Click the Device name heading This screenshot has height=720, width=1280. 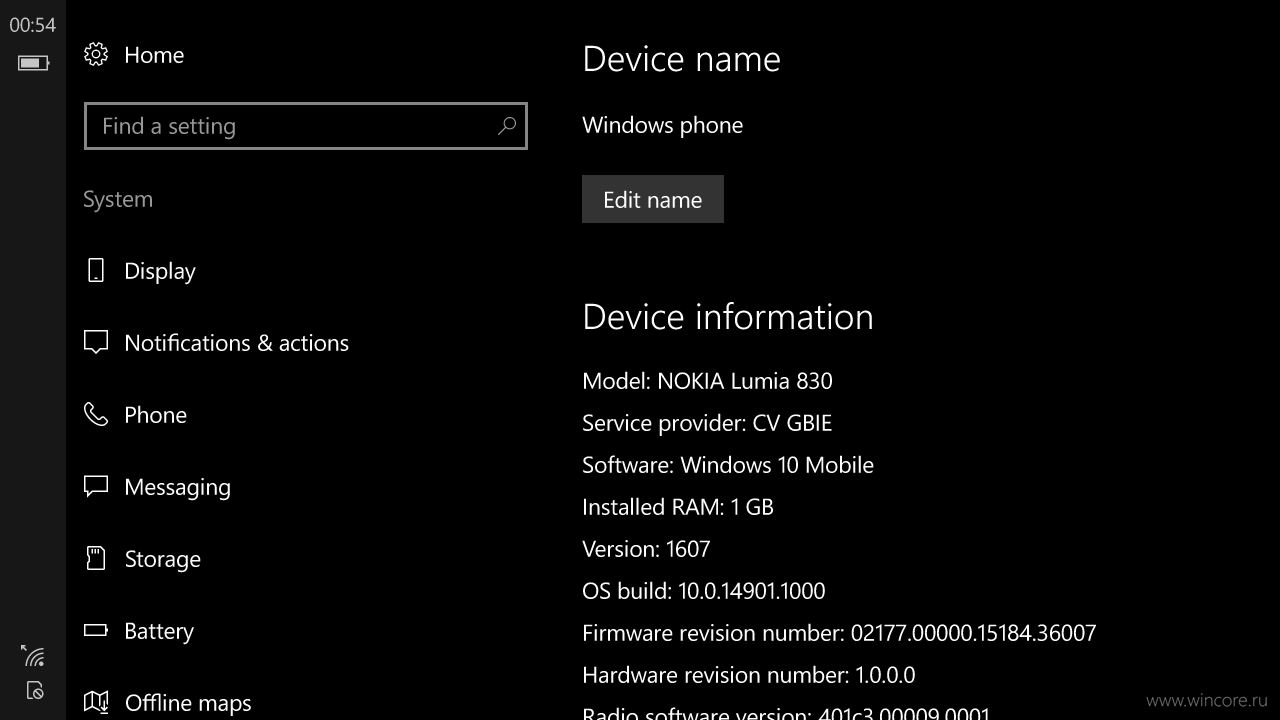click(681, 59)
